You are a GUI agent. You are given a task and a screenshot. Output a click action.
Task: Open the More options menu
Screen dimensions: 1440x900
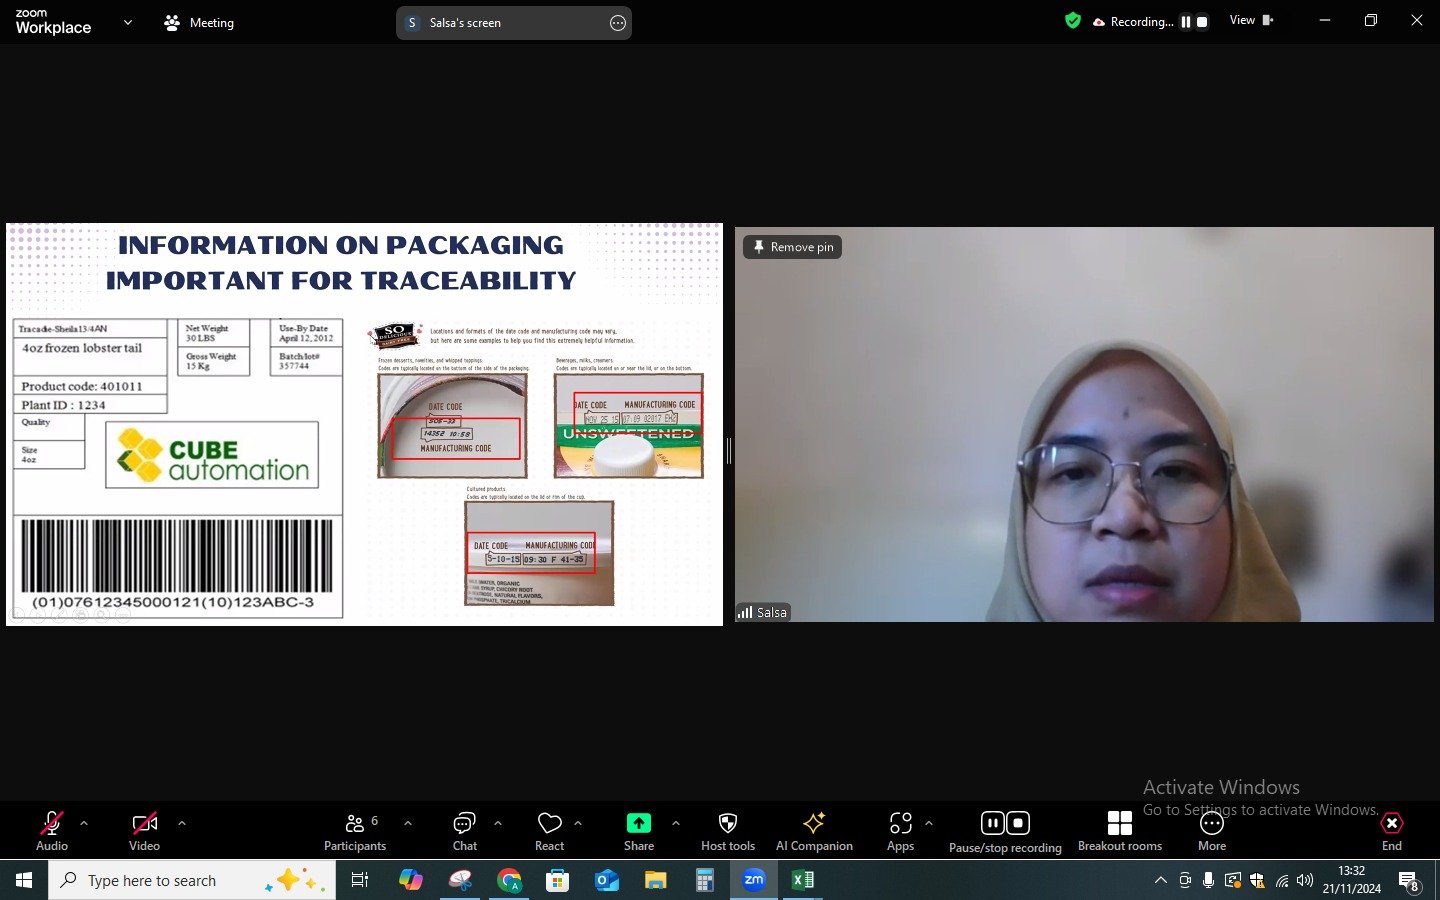tap(1212, 831)
